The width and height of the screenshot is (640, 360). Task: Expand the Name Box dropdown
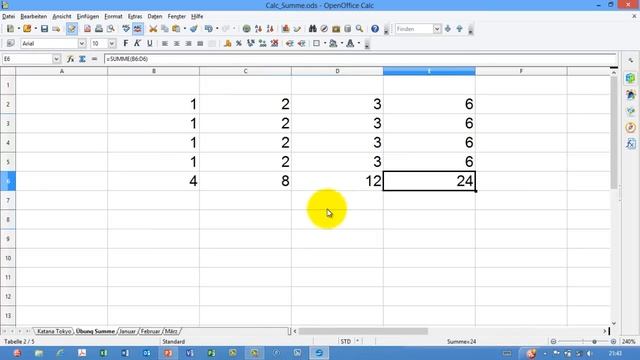pyautogui.click(x=56, y=59)
